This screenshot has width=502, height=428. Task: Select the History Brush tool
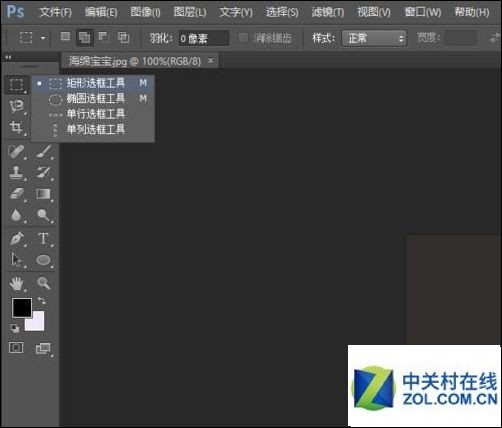tap(44, 173)
